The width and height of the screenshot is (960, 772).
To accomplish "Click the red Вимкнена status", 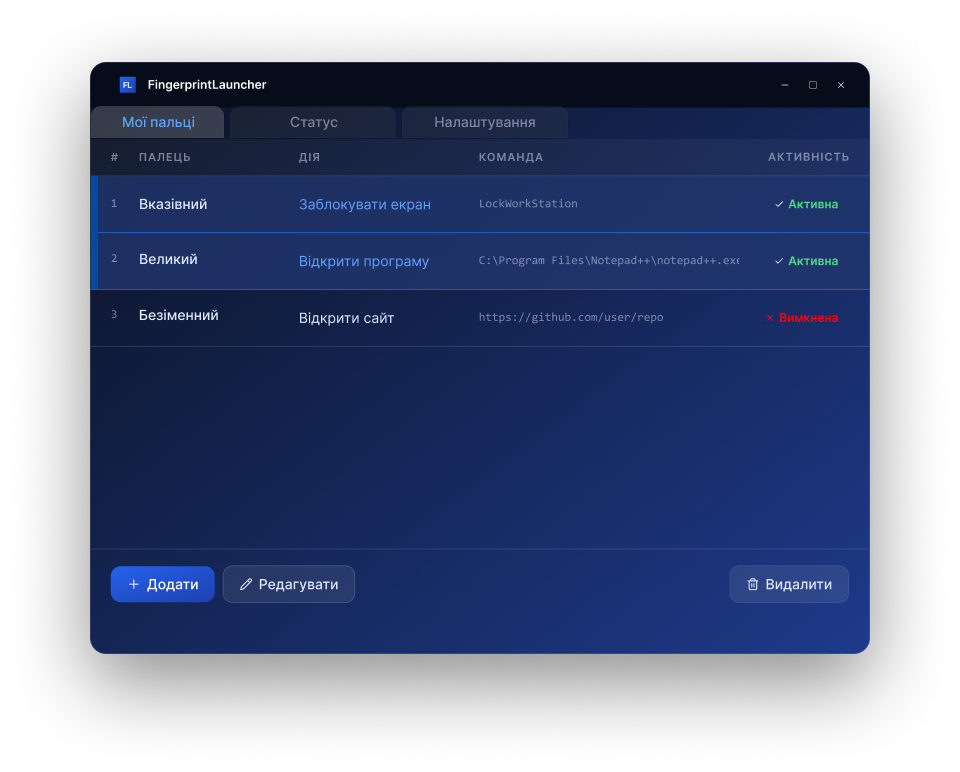I will [802, 318].
